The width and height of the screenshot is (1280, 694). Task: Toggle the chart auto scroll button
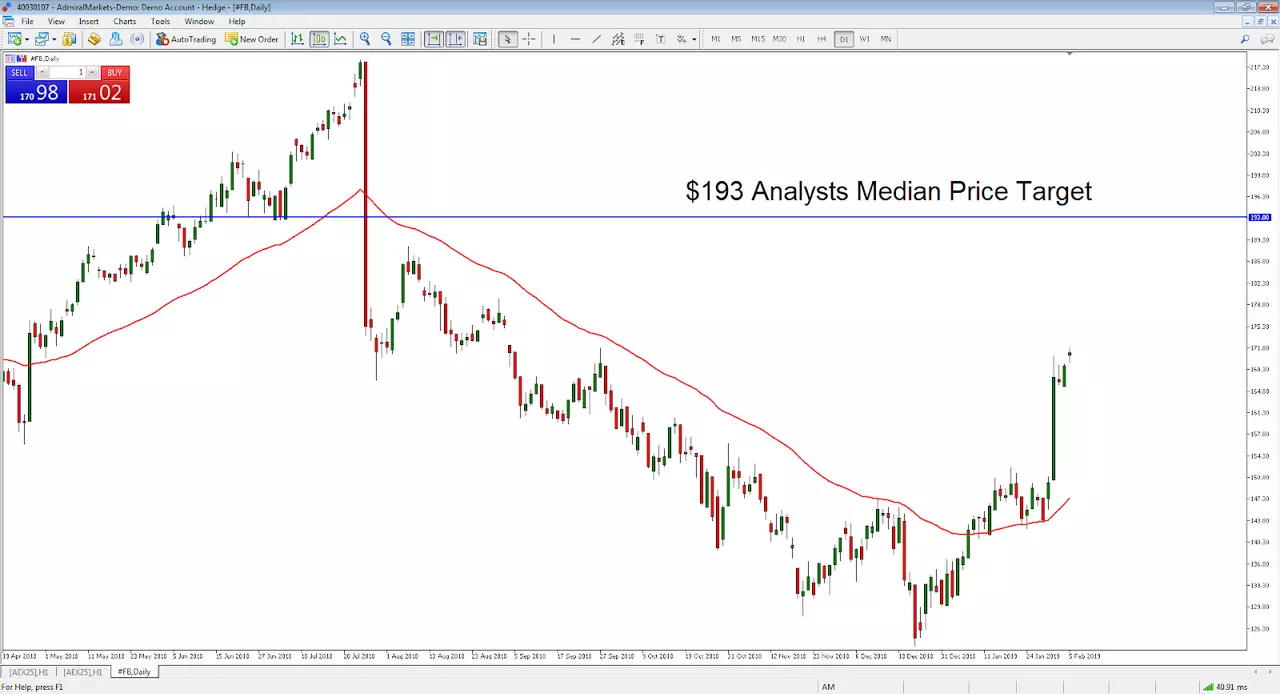[434, 39]
